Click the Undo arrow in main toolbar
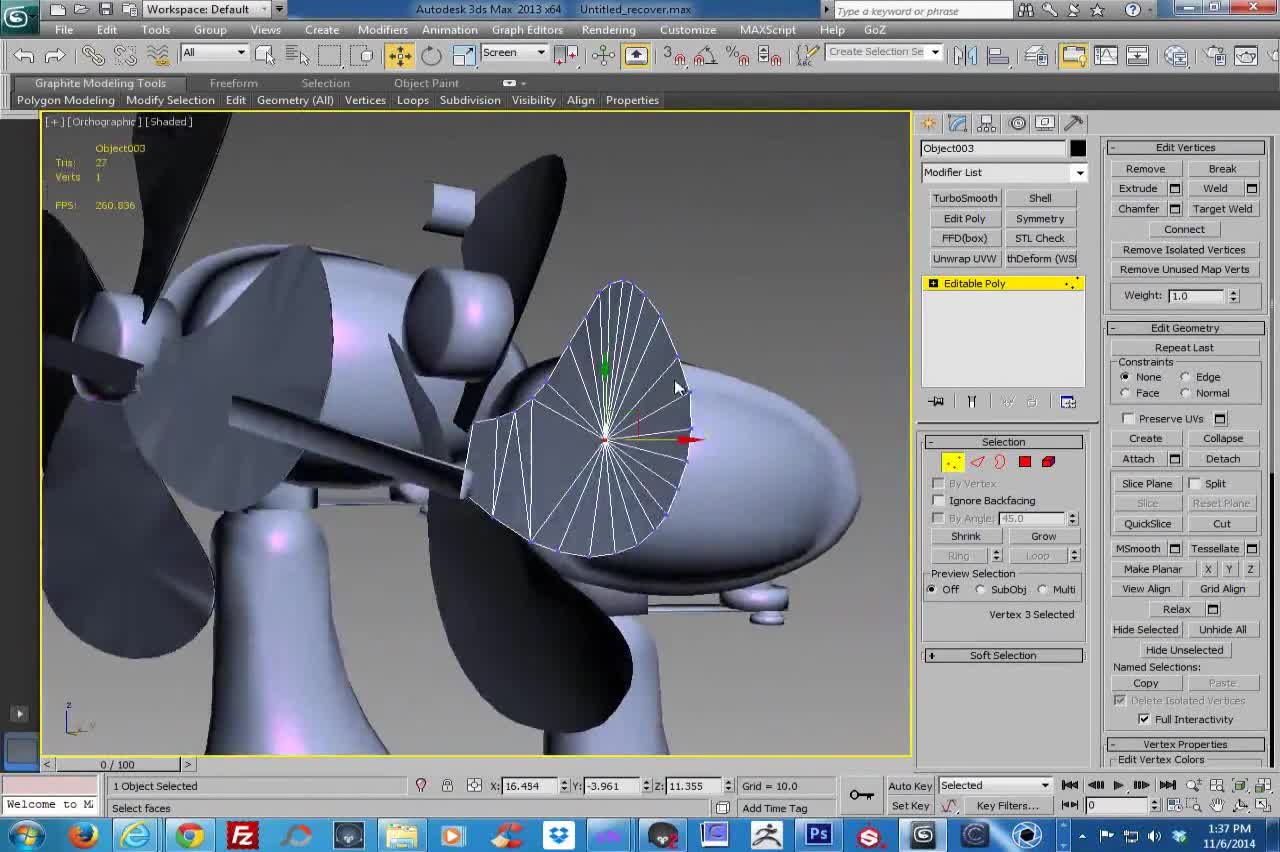 tap(24, 56)
